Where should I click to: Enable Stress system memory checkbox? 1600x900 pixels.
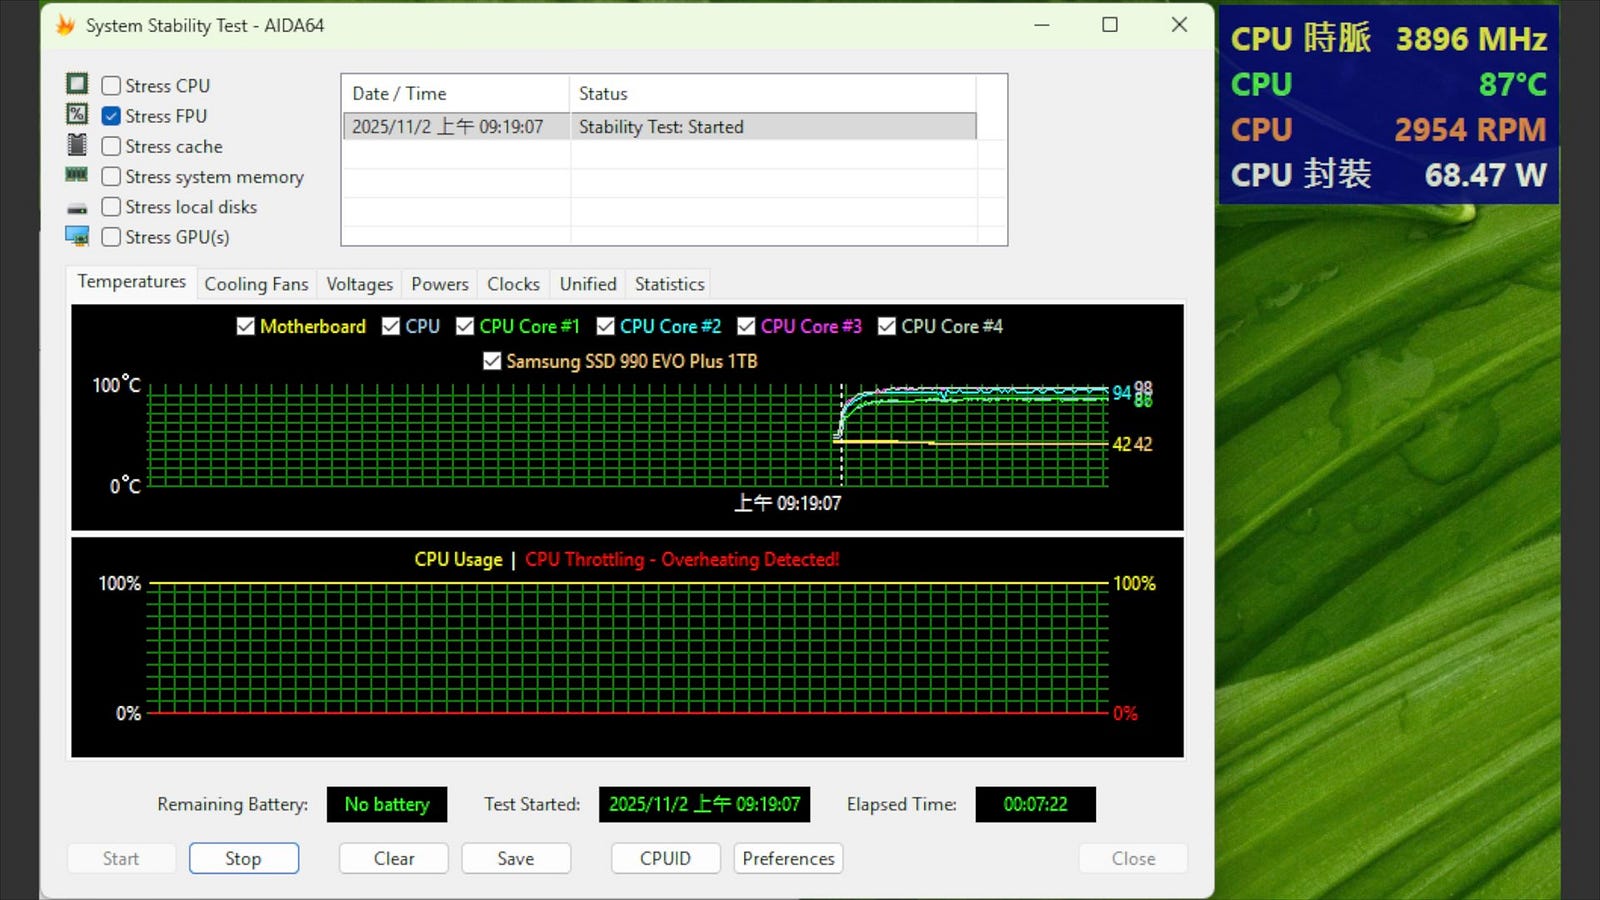pyautogui.click(x=111, y=177)
